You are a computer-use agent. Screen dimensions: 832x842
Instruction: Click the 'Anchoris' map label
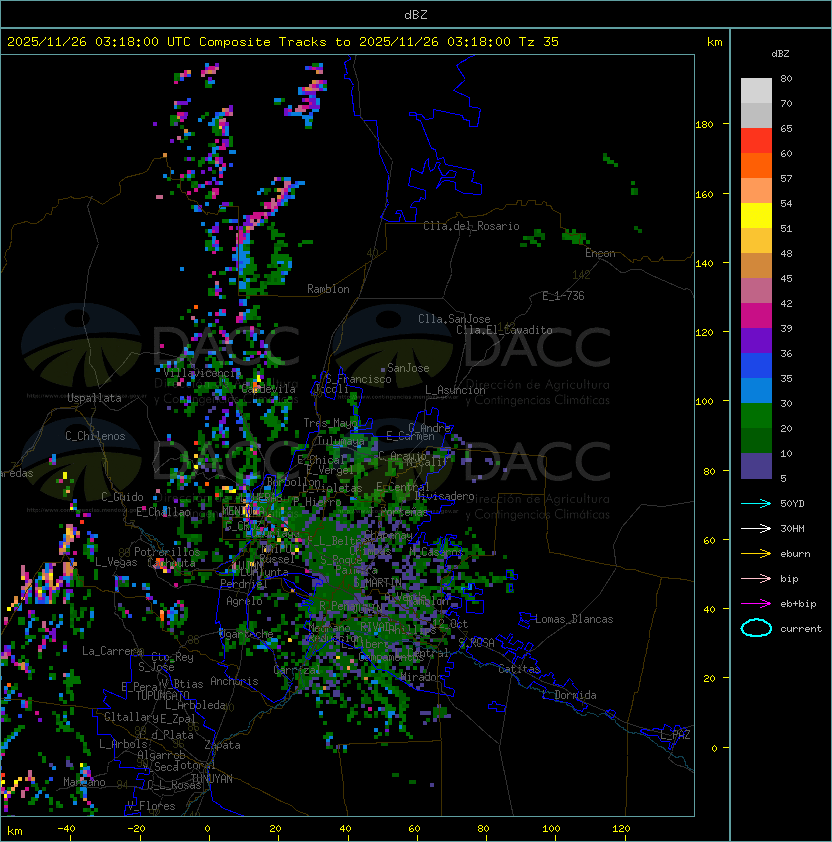tap(234, 681)
